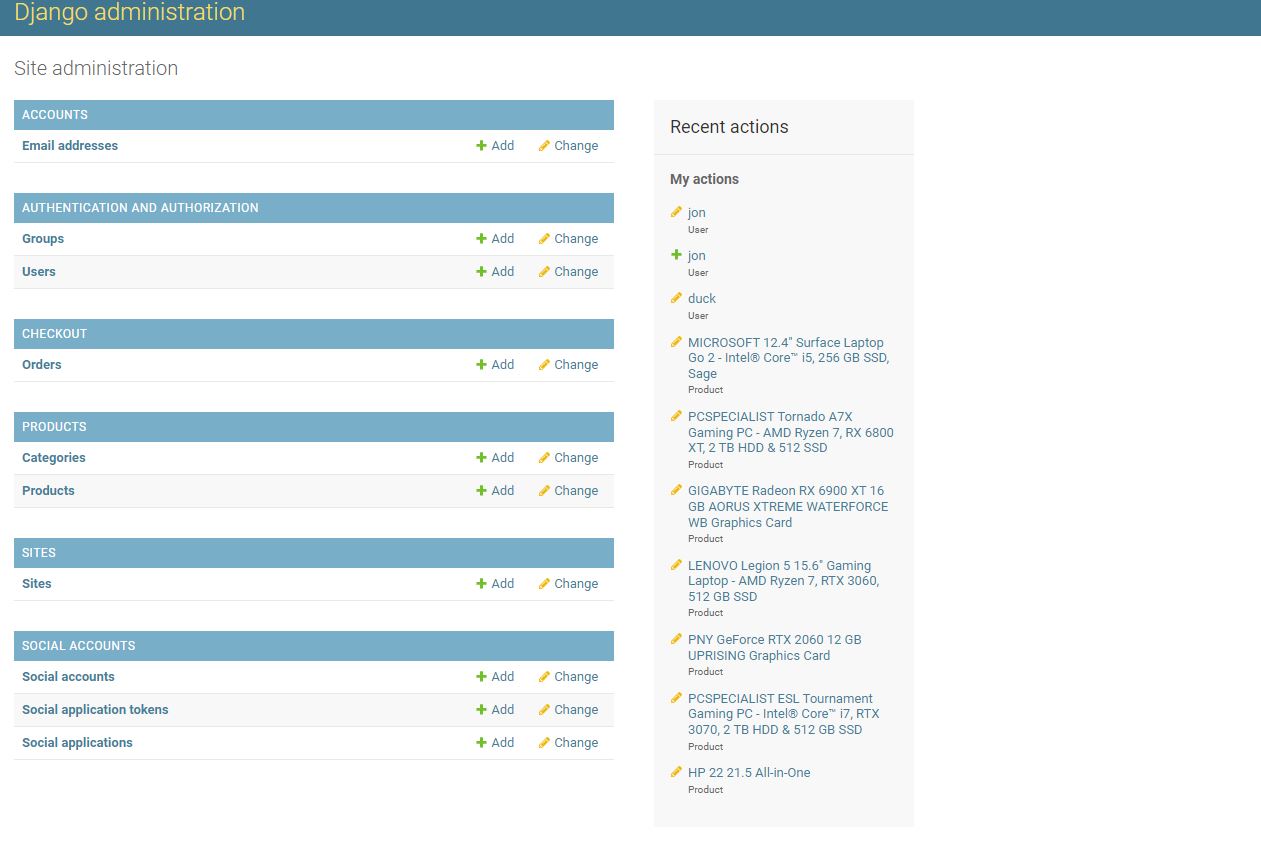Go to the Products app section header
This screenshot has width=1261, height=845.
point(54,427)
